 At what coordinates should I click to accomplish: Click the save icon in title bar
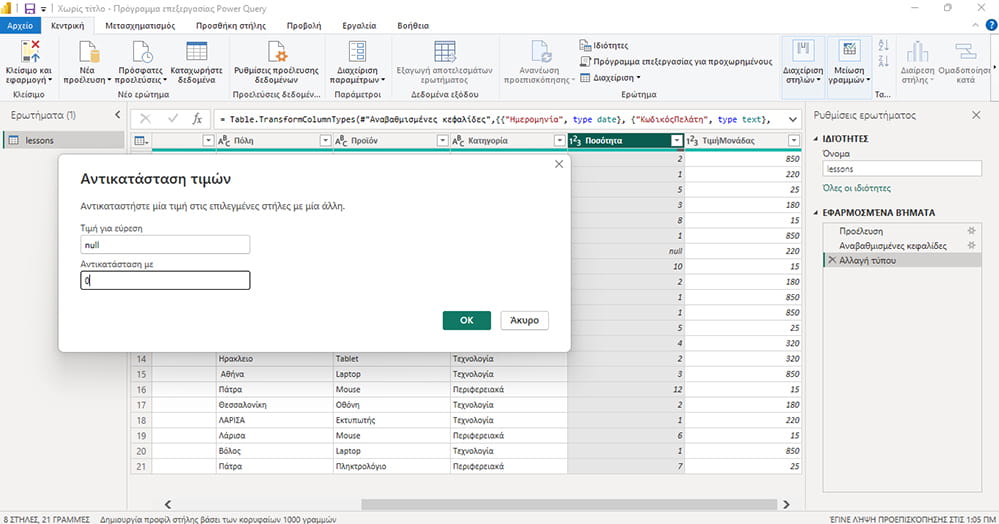click(x=29, y=8)
